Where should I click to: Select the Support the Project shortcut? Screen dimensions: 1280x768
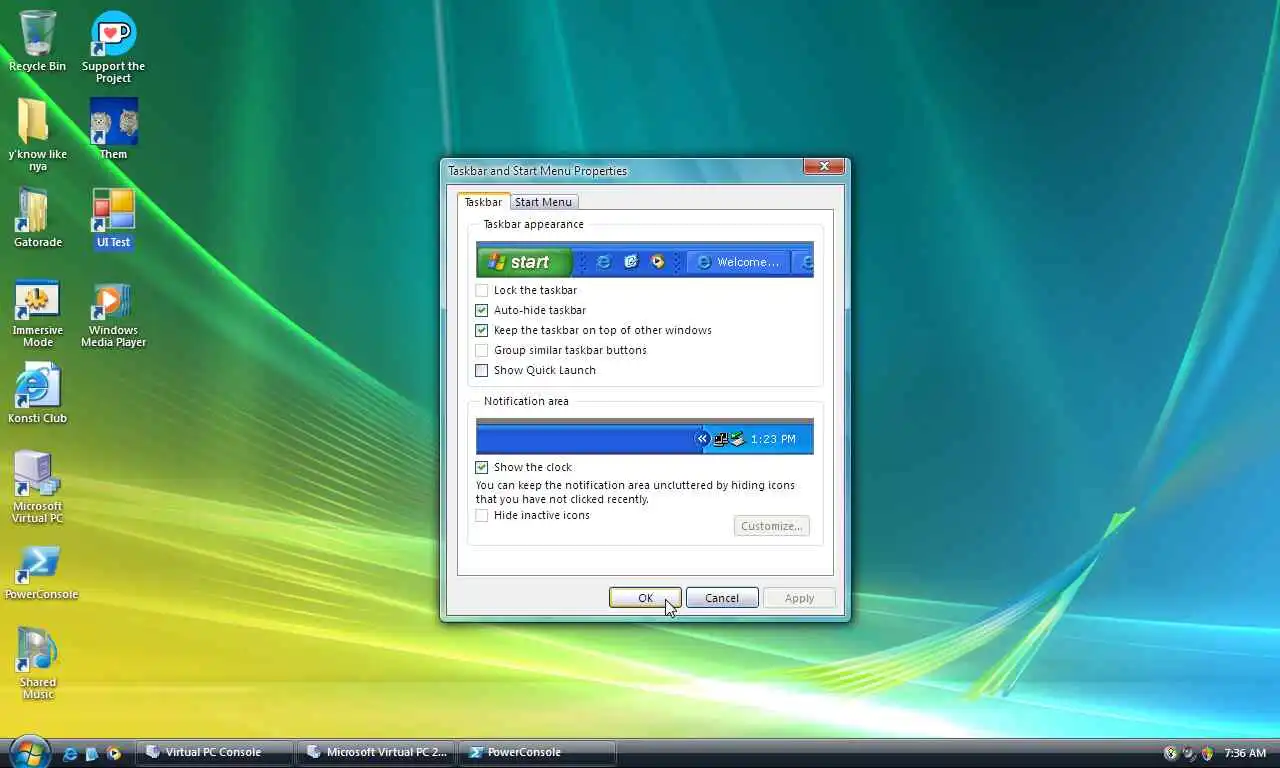(x=113, y=48)
